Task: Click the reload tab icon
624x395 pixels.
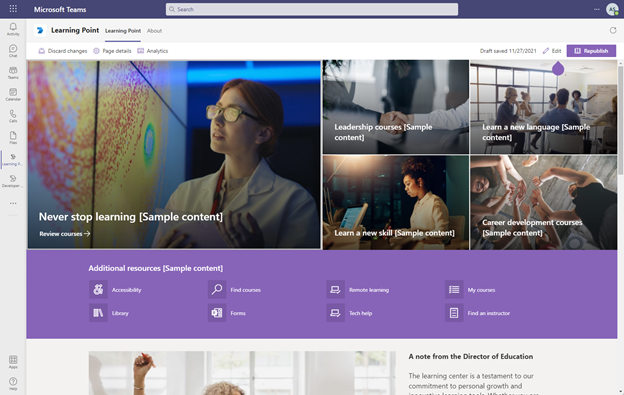Action: pos(613,30)
